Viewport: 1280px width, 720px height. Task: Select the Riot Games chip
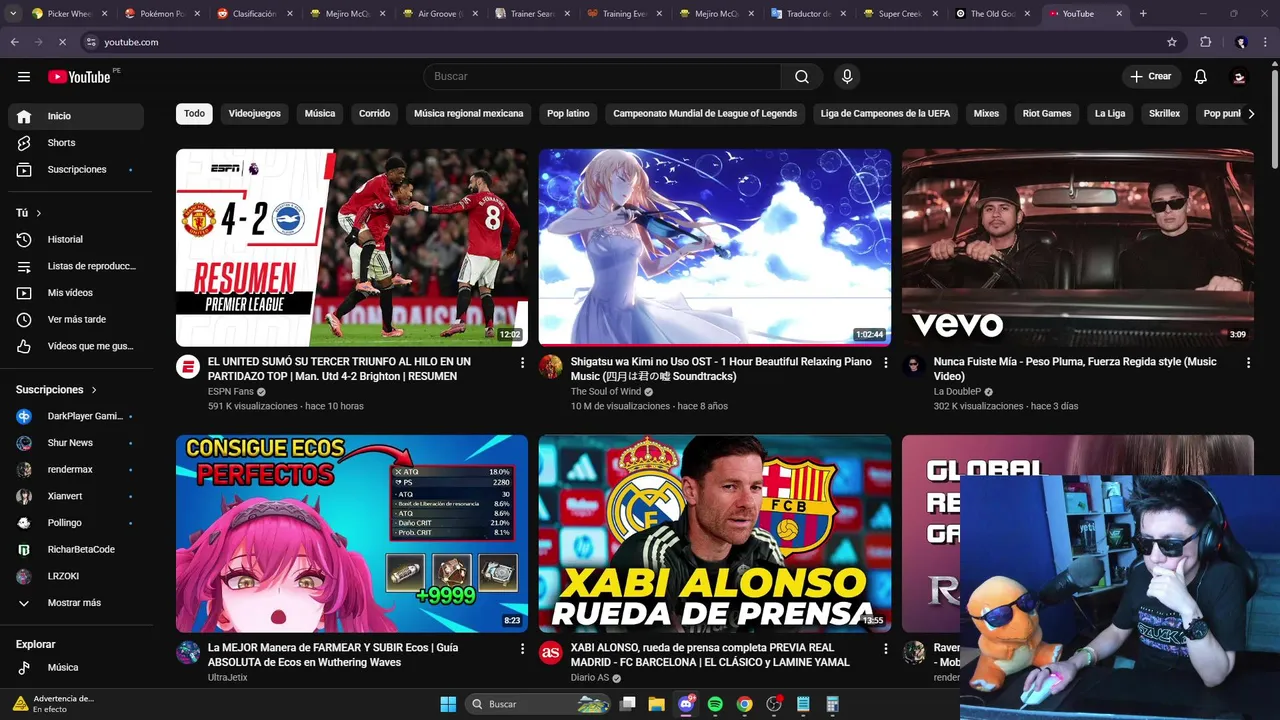(1047, 113)
